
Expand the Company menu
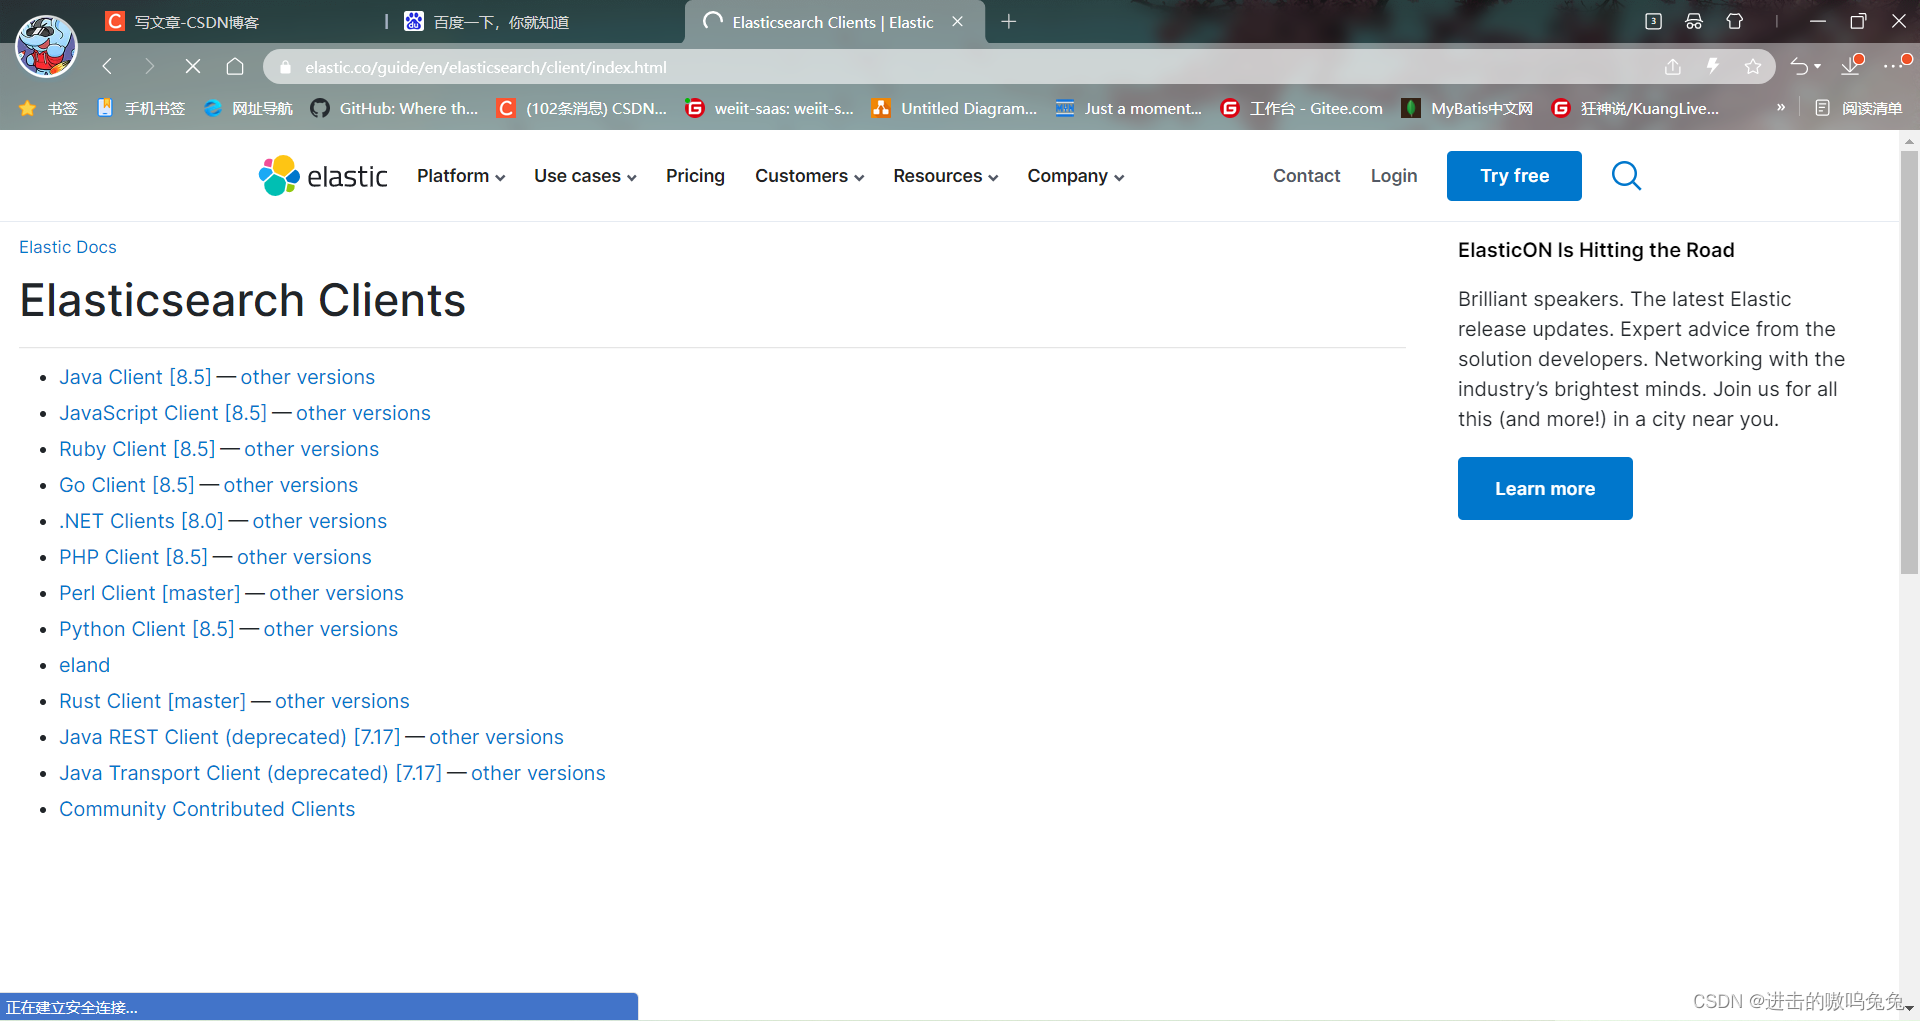pos(1075,176)
